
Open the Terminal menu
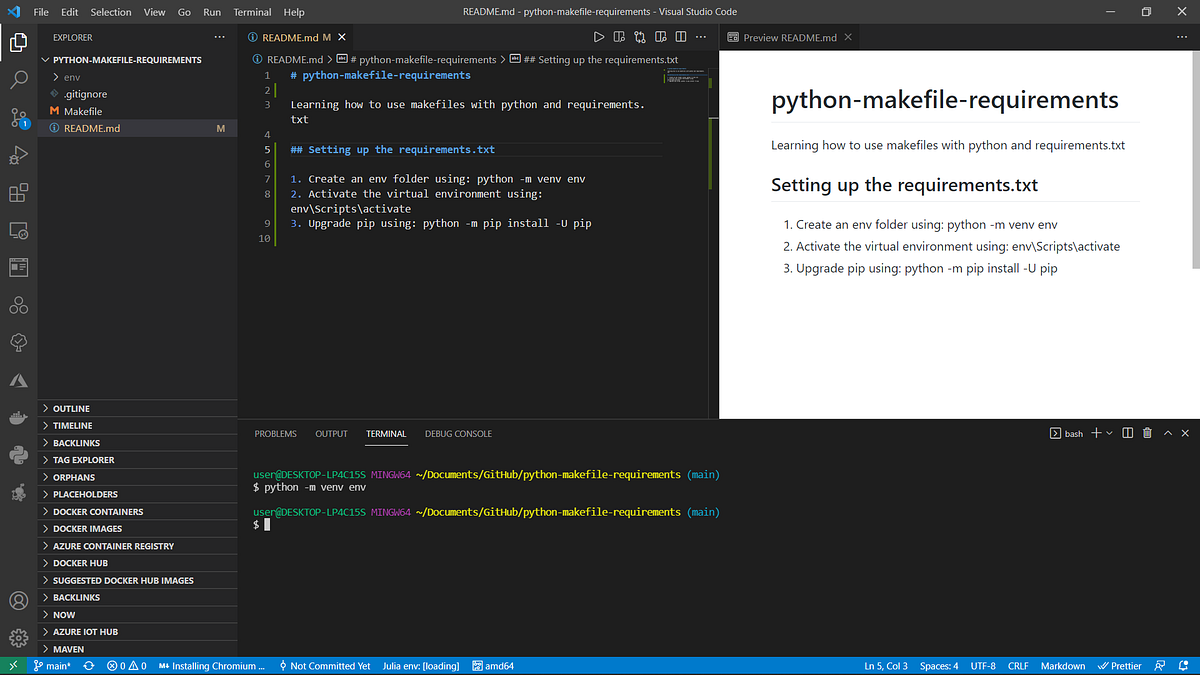(x=252, y=12)
